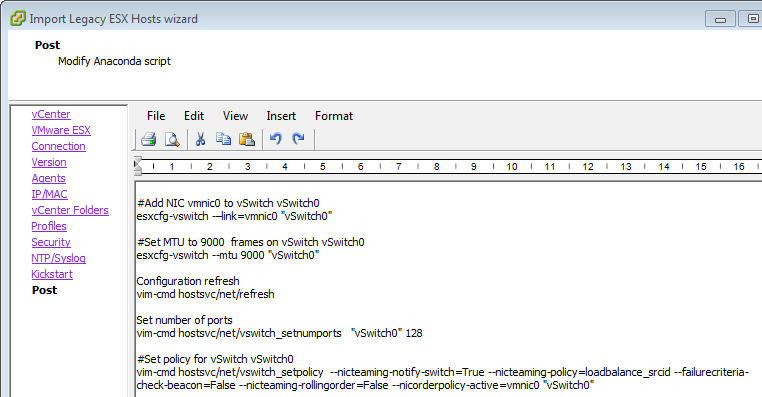The height and width of the screenshot is (397, 762).
Task: Click the 'check-beacon=False' script line
Action: 365,385
